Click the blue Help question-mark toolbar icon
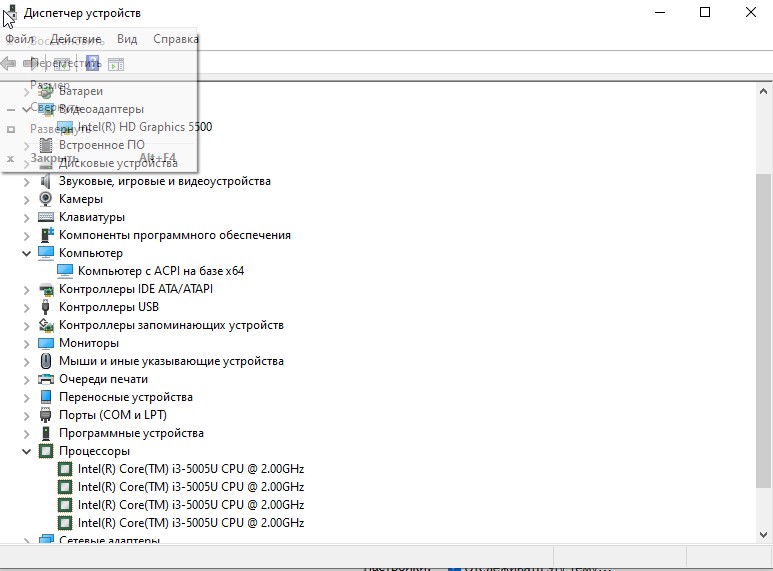 coord(92,63)
